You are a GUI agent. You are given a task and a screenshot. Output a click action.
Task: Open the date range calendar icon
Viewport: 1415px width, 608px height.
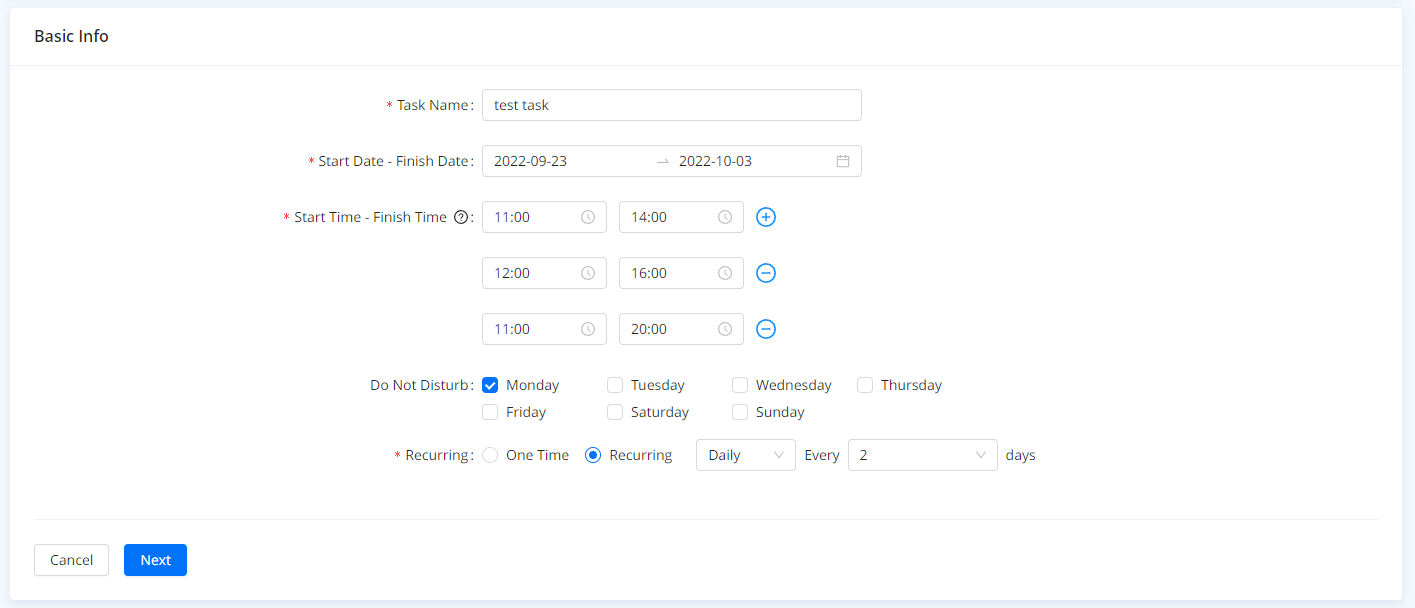tap(843, 161)
